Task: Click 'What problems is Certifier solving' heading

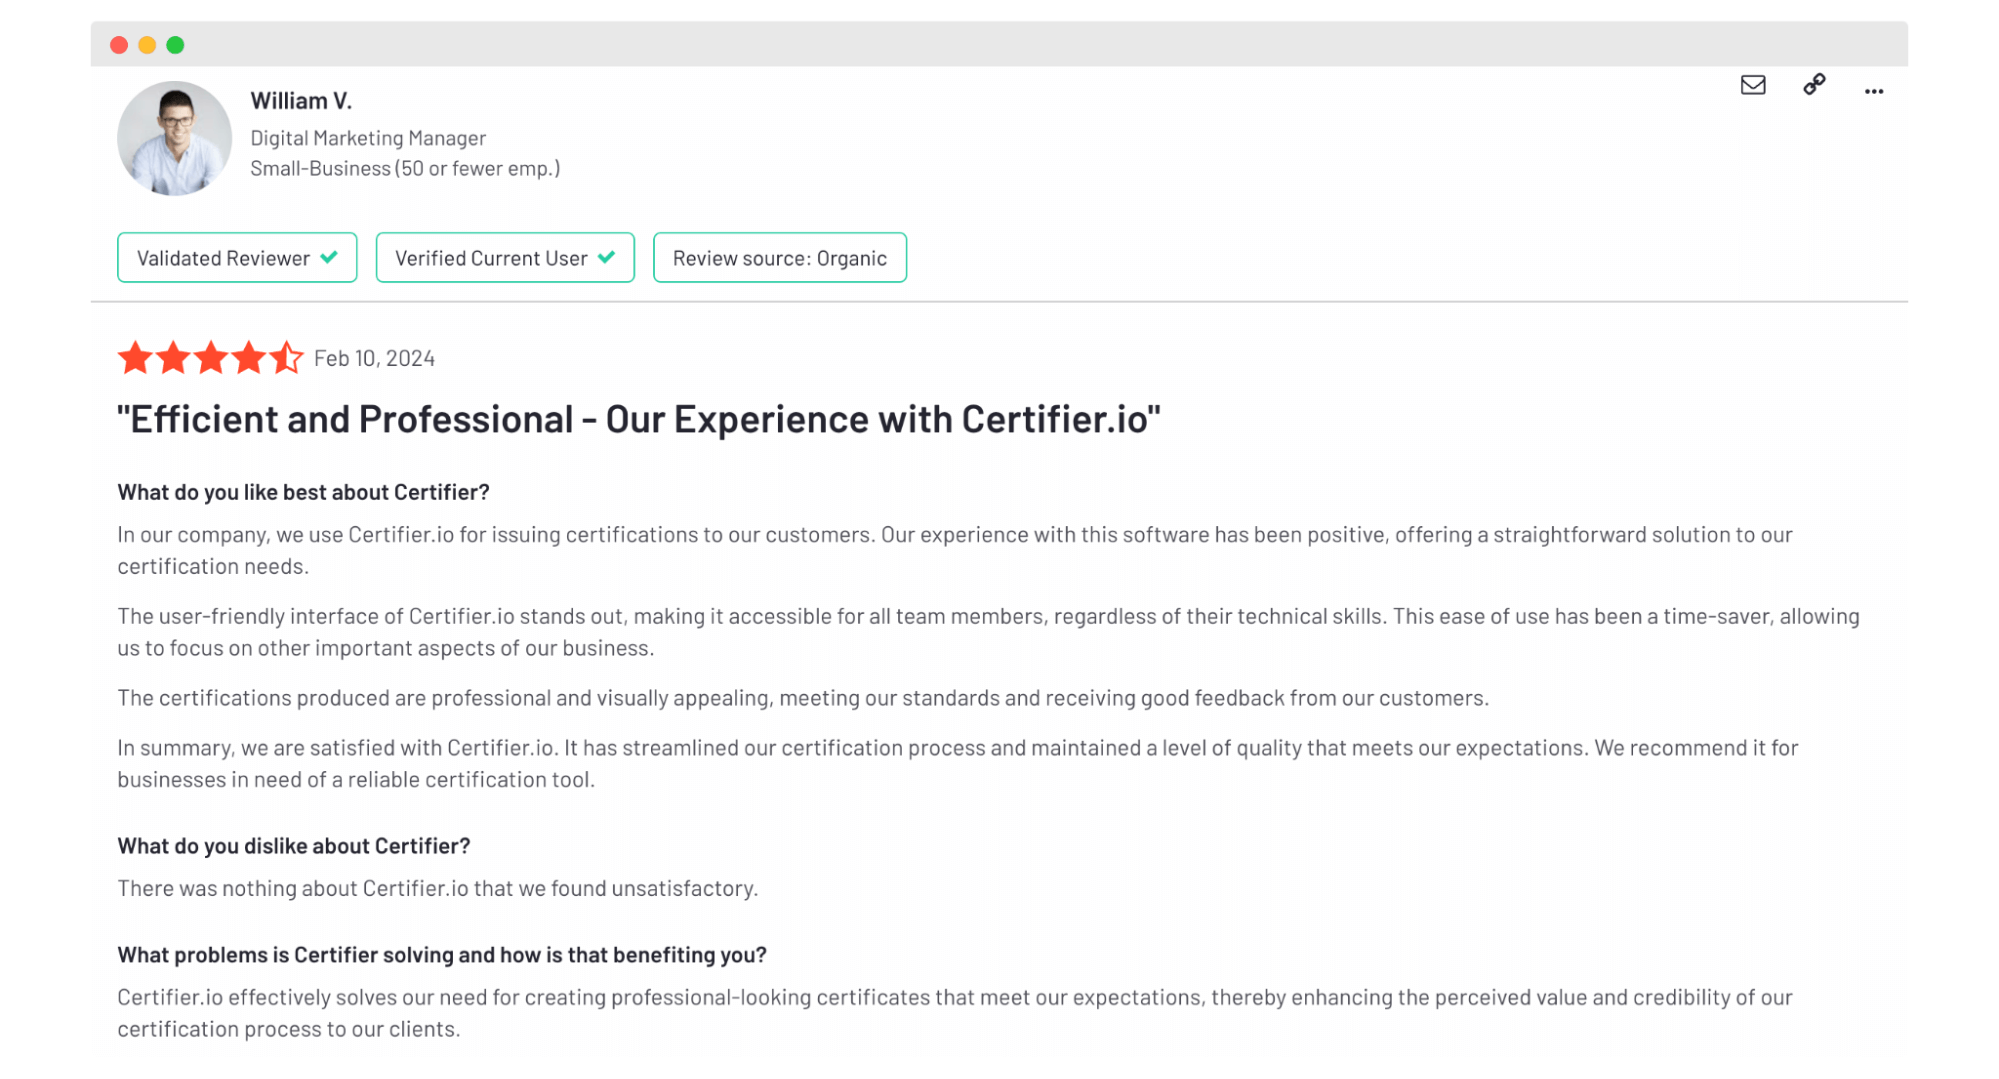Action: coord(442,955)
